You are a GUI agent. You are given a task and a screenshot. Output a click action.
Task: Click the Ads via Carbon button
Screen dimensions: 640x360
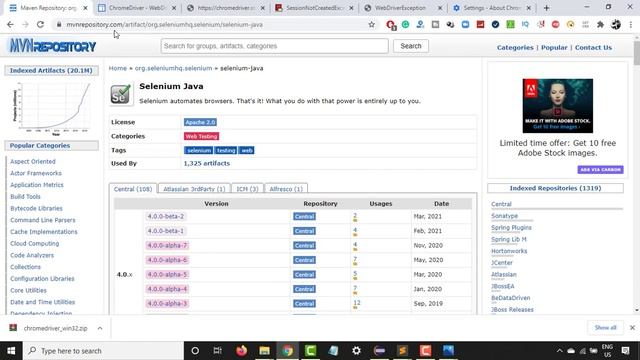600,169
